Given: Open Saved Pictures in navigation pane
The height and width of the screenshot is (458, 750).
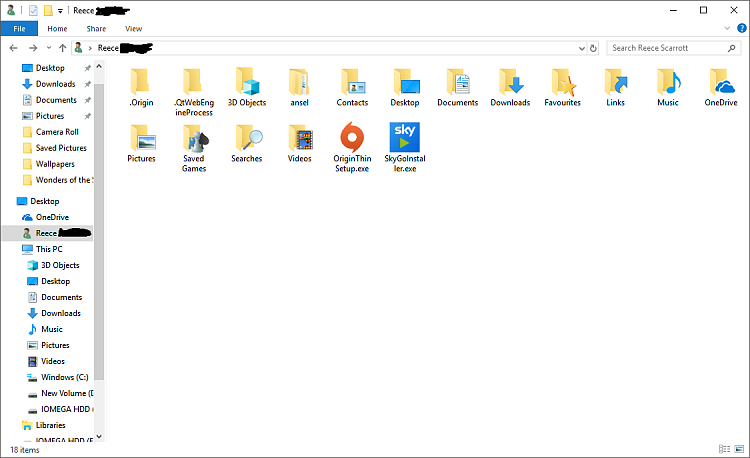Looking at the screenshot, I should [x=61, y=148].
